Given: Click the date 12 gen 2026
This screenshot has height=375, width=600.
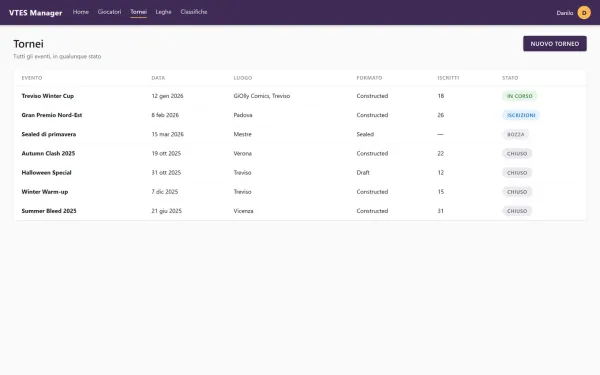Looking at the screenshot, I should pyautogui.click(x=167, y=96).
